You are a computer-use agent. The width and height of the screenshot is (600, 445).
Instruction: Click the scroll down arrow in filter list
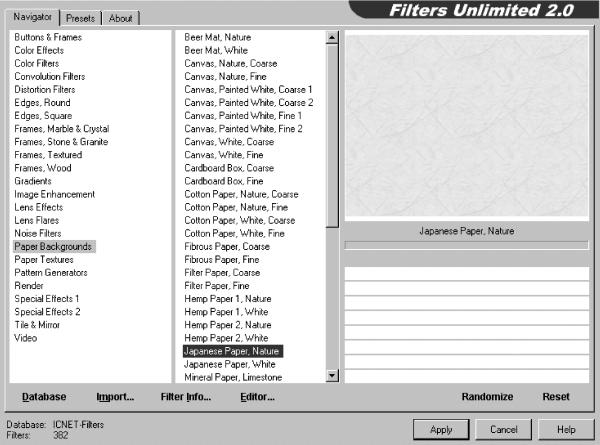(x=332, y=375)
